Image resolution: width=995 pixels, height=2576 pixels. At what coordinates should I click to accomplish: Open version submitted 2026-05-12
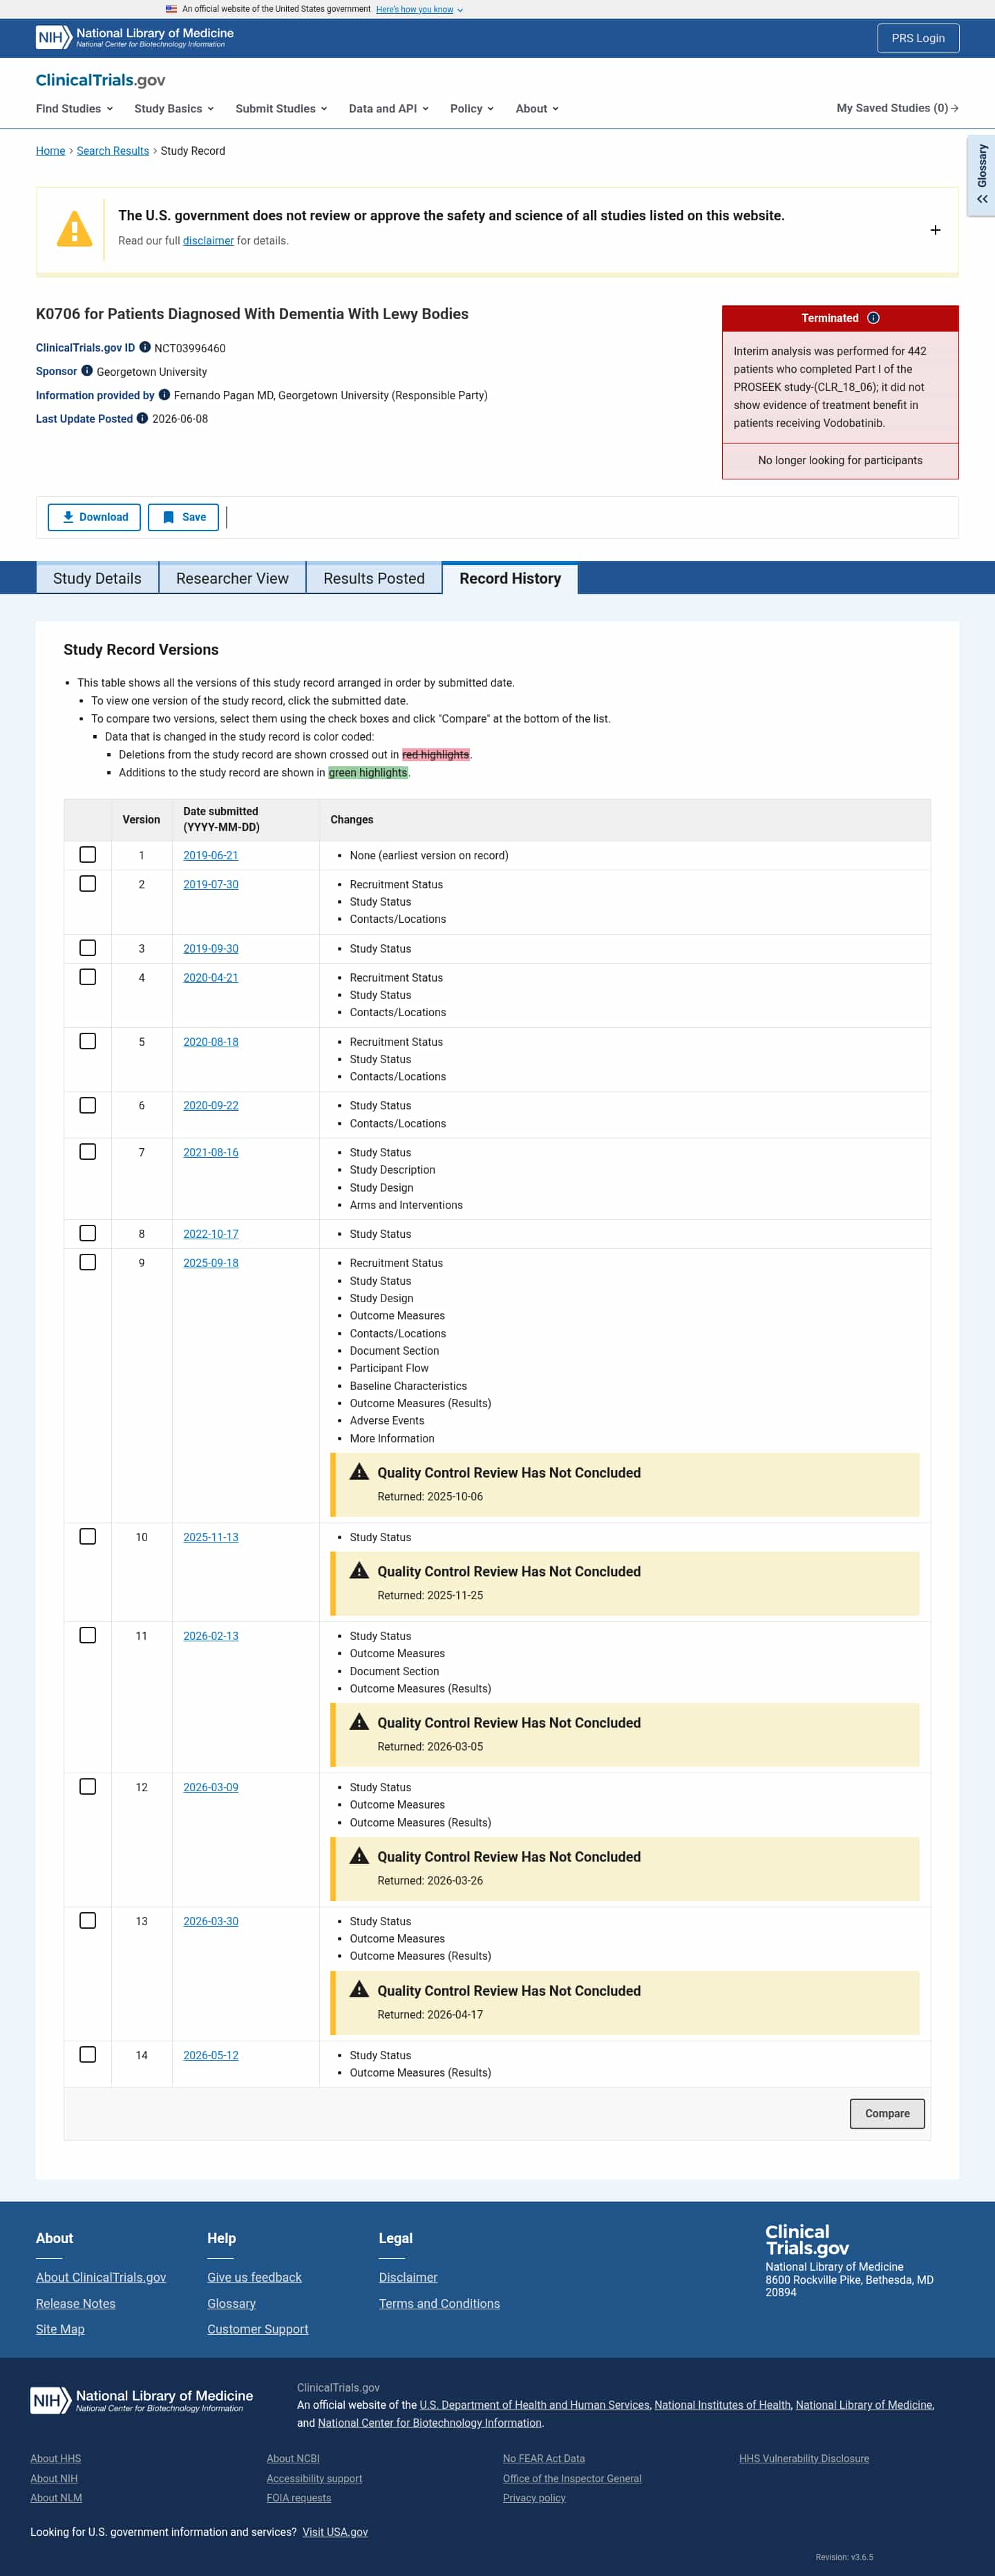tap(211, 2055)
